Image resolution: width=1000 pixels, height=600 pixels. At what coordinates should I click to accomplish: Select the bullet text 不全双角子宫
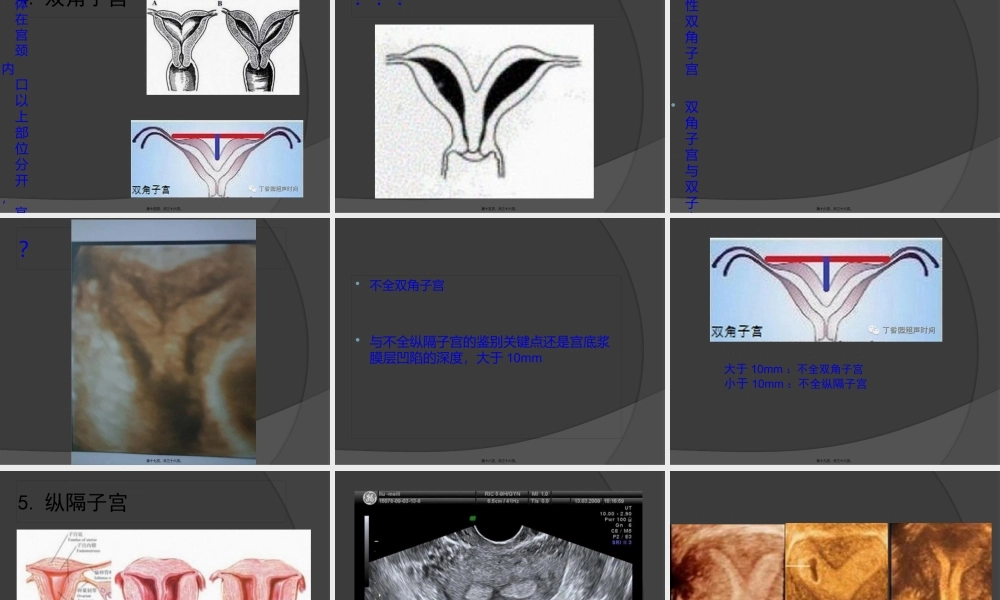point(407,286)
